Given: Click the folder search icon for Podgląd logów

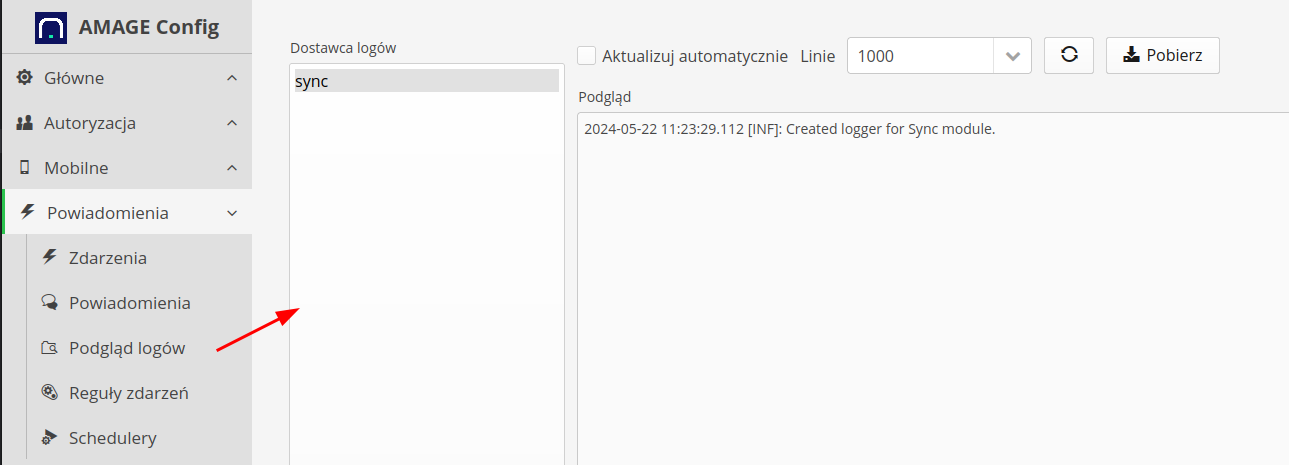Looking at the screenshot, I should tap(49, 348).
